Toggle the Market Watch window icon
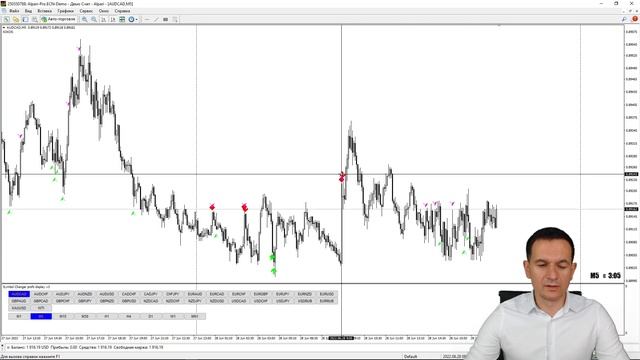Viewport: 640px width, 360px height. click(25, 19)
